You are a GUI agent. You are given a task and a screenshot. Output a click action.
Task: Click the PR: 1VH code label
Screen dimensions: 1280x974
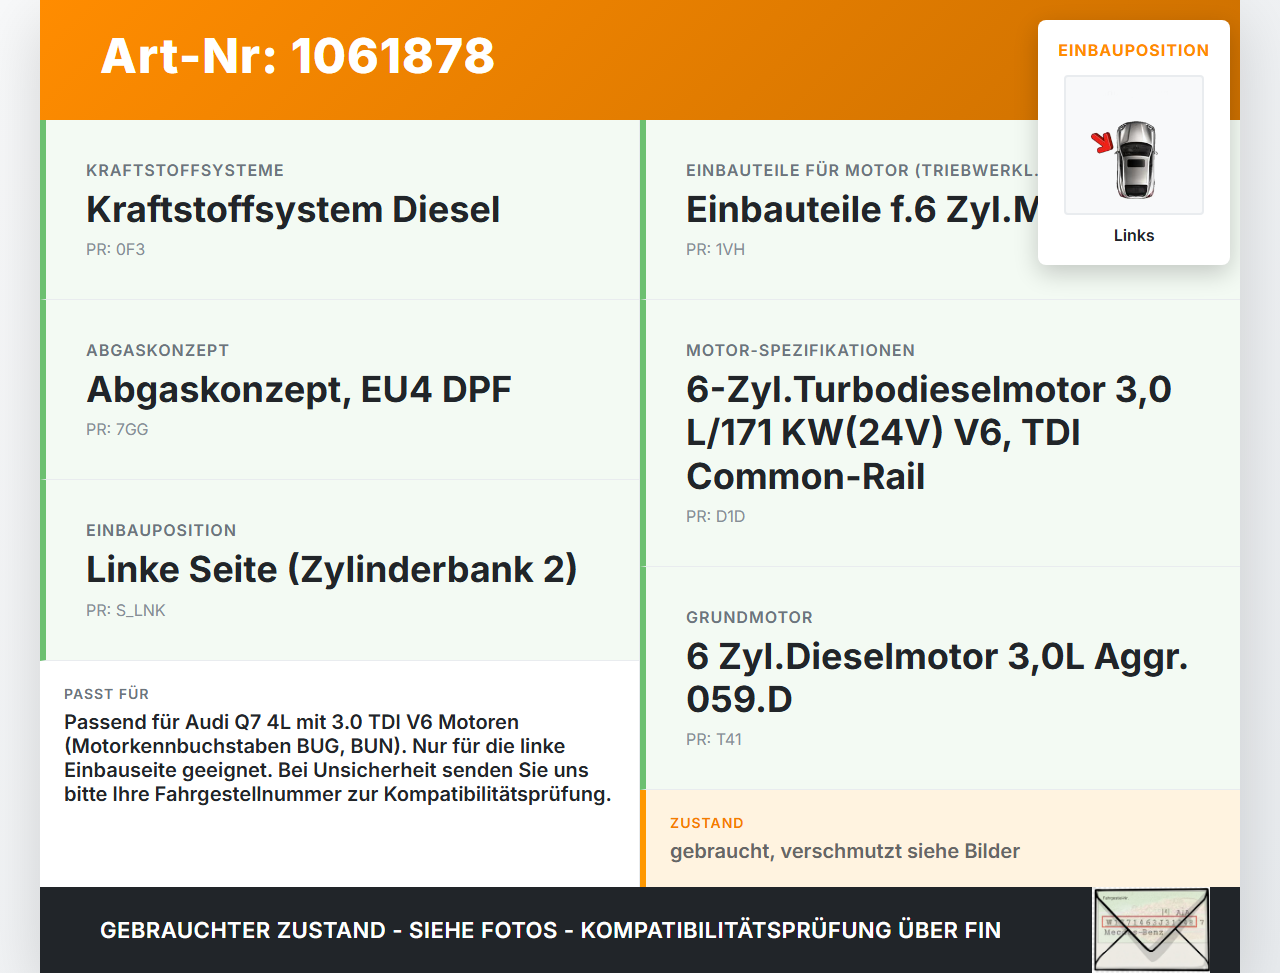(x=715, y=250)
